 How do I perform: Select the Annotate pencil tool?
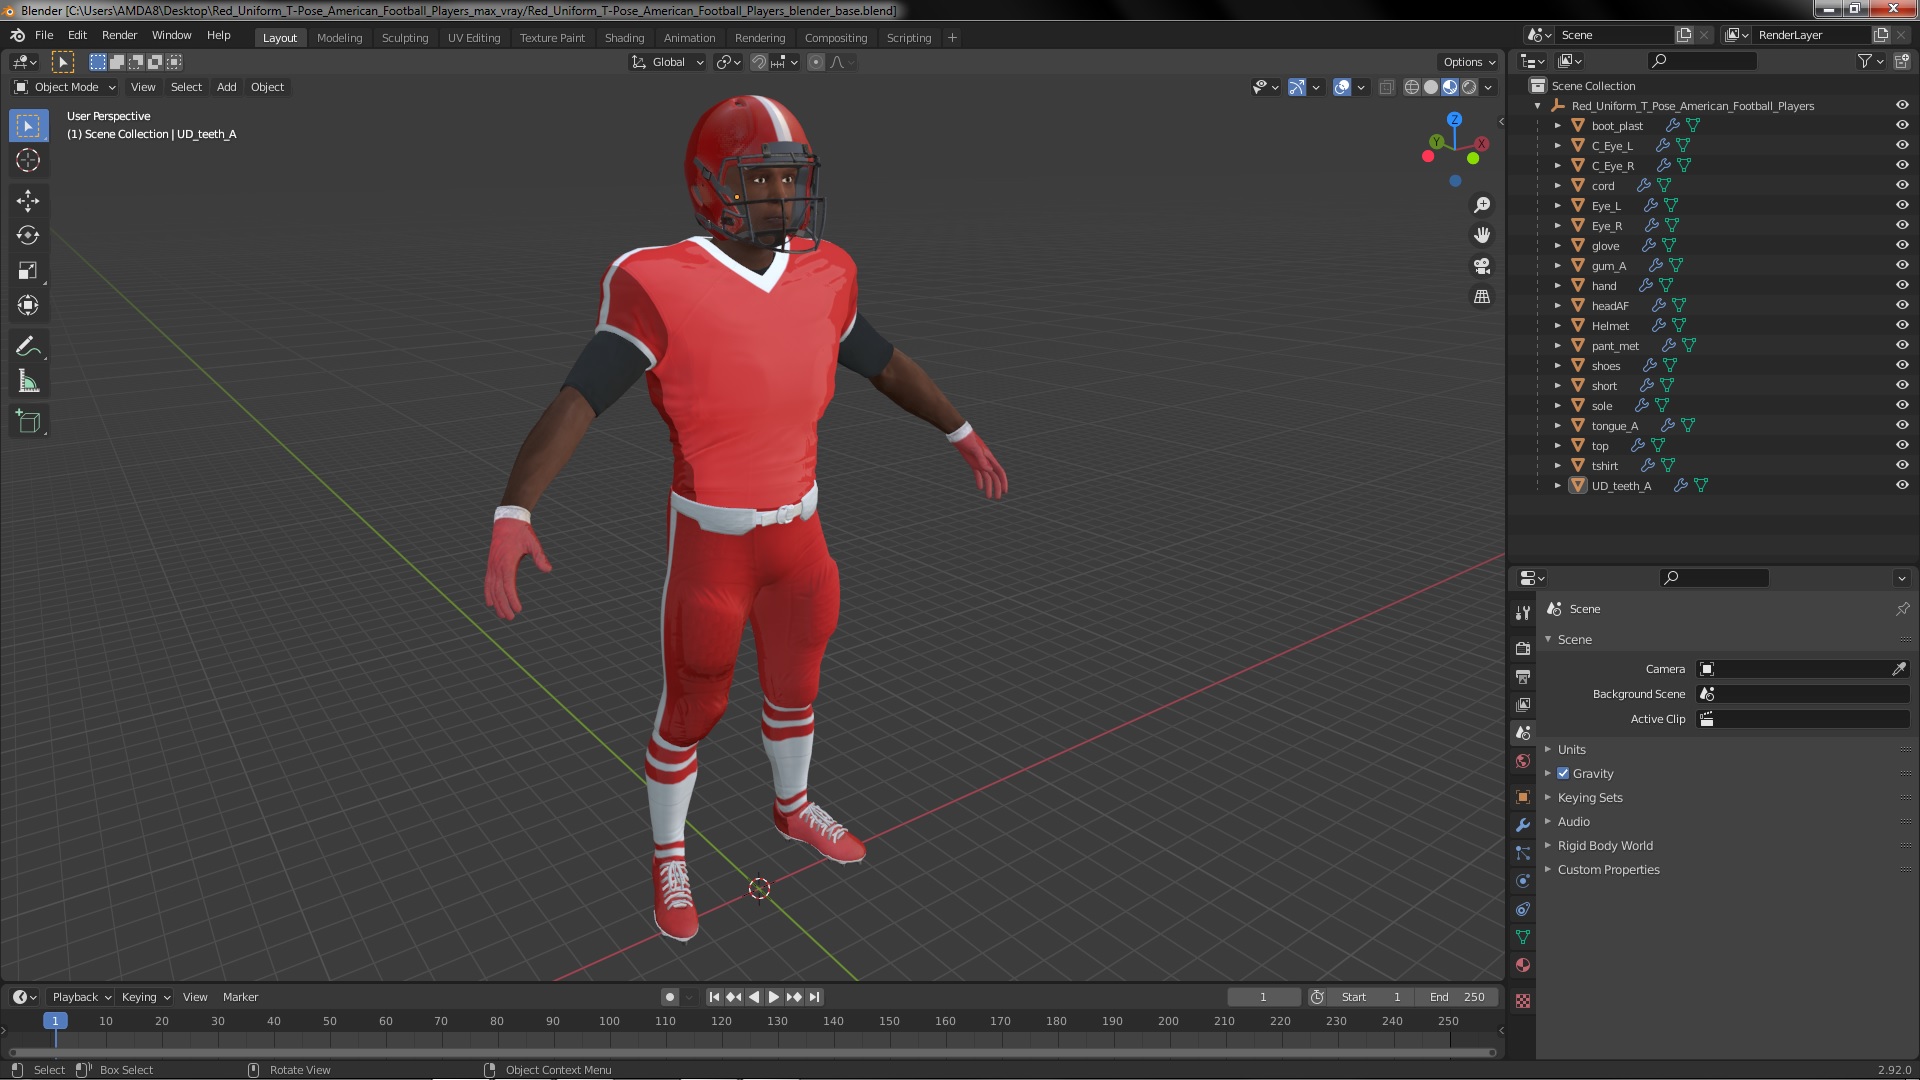pyautogui.click(x=28, y=347)
